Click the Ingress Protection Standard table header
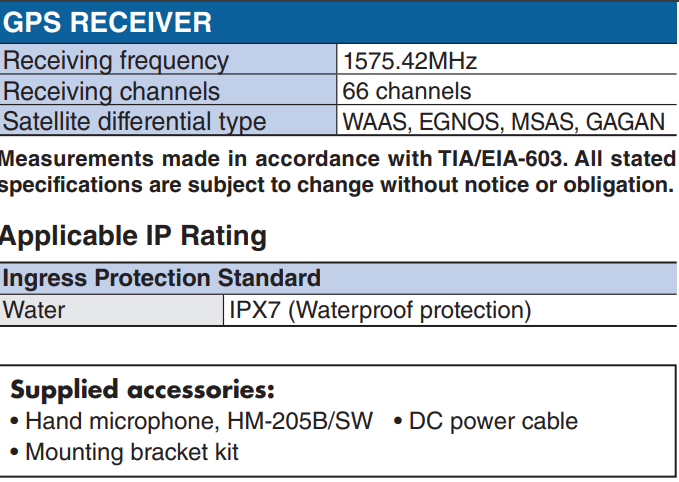Screen dimensions: 679x482 click(161, 277)
